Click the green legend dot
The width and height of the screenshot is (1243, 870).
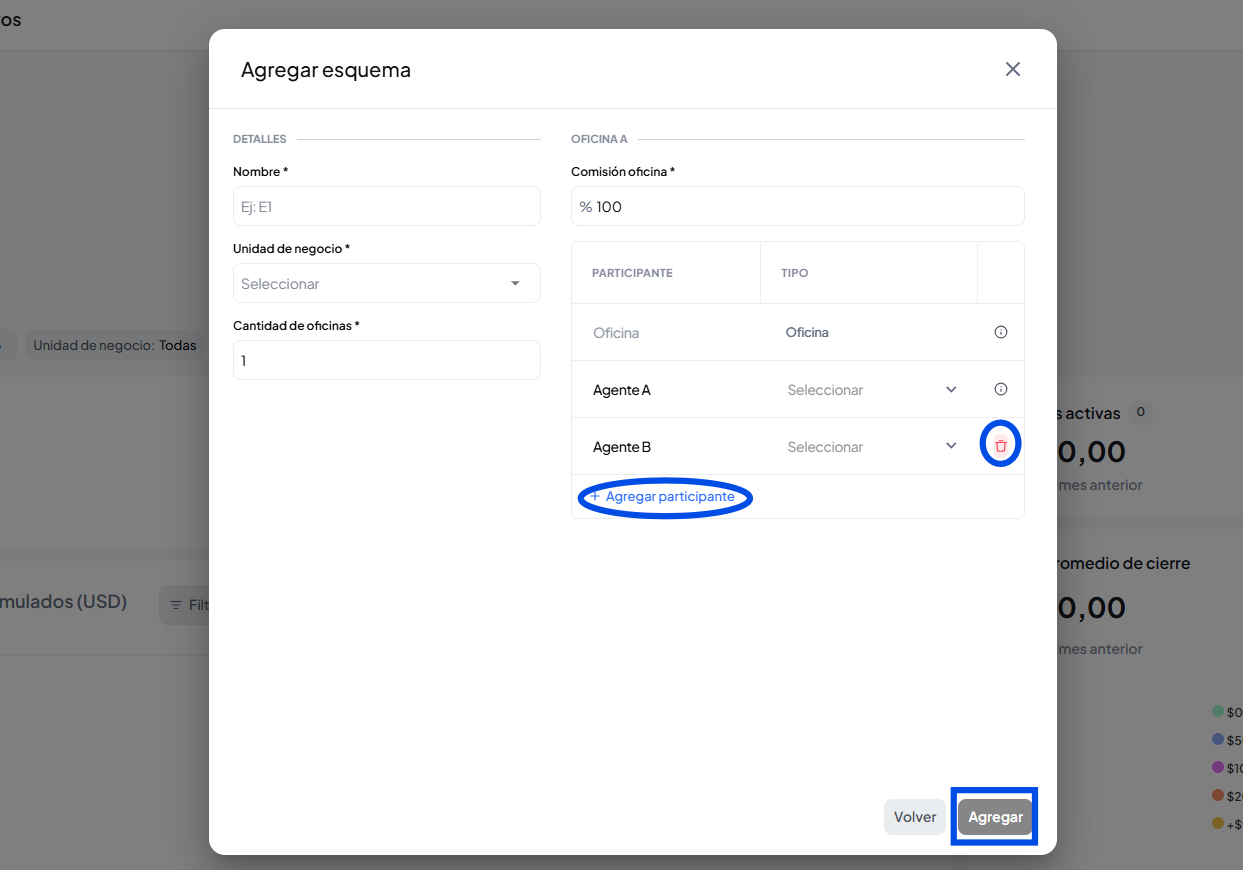[1218, 711]
